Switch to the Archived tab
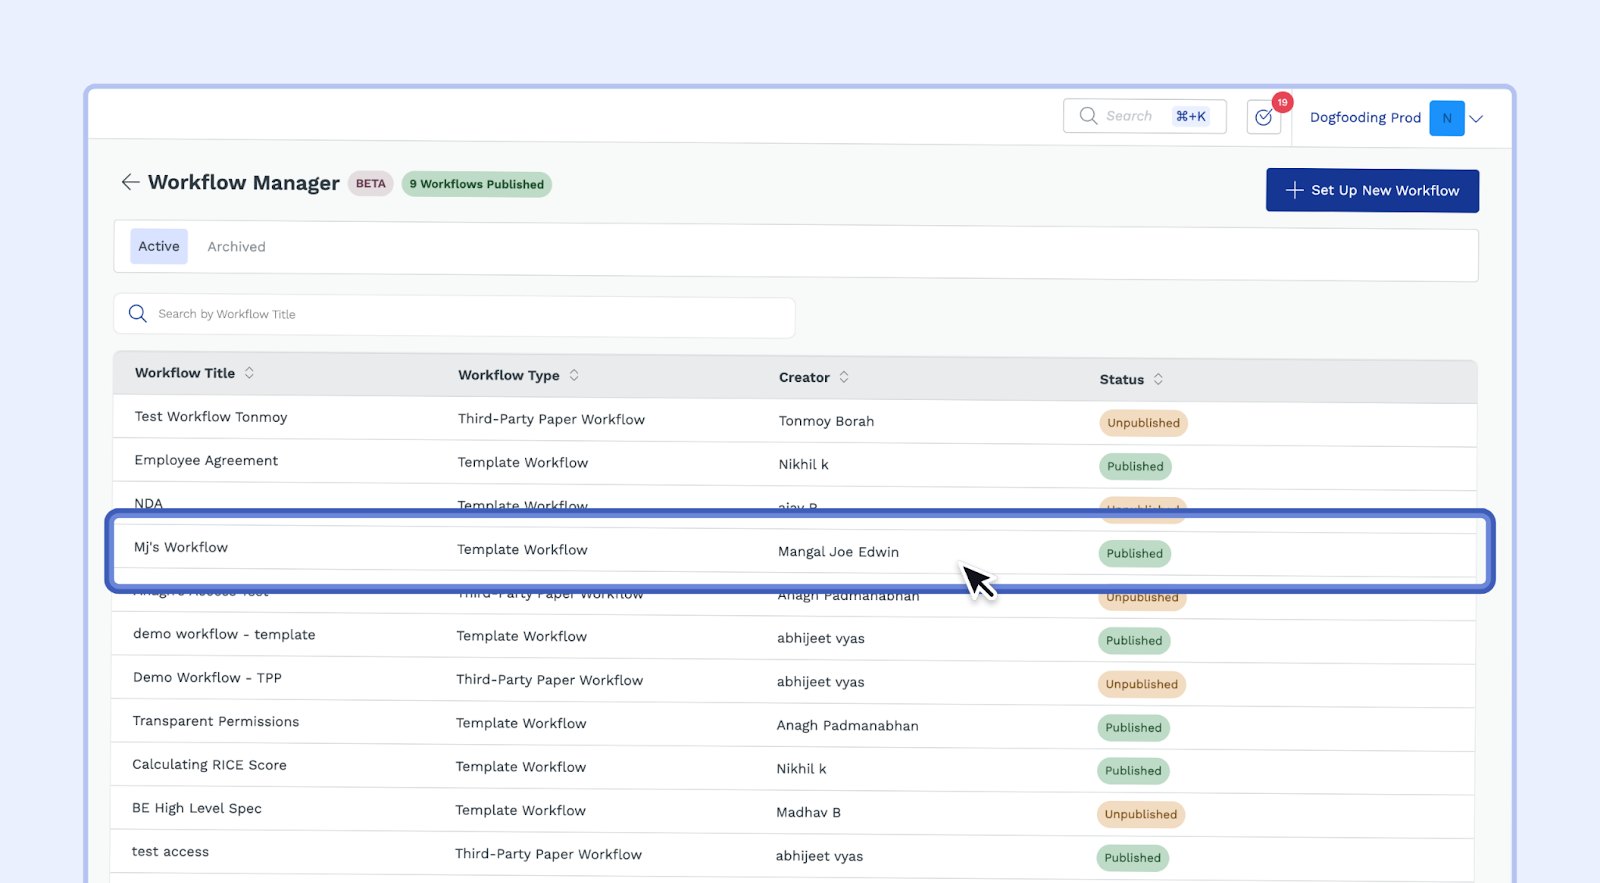 coord(236,247)
